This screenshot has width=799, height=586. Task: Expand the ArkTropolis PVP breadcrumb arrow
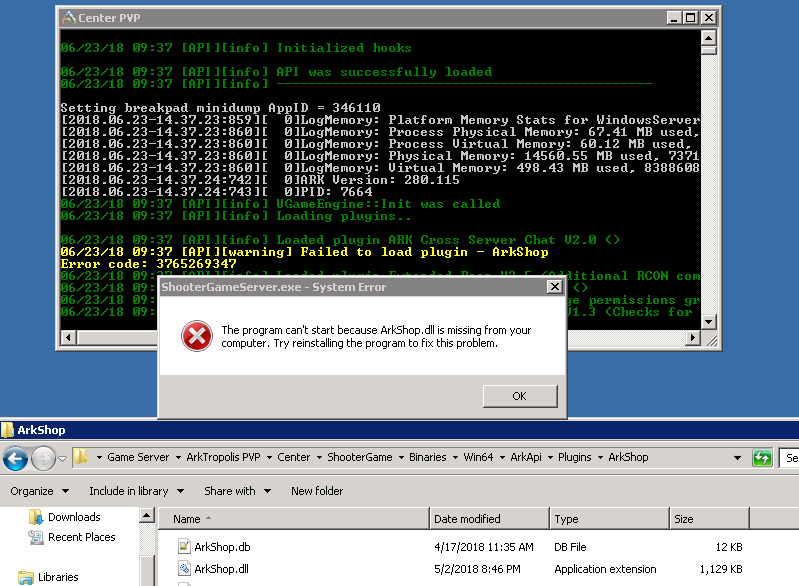pyautogui.click(x=269, y=458)
